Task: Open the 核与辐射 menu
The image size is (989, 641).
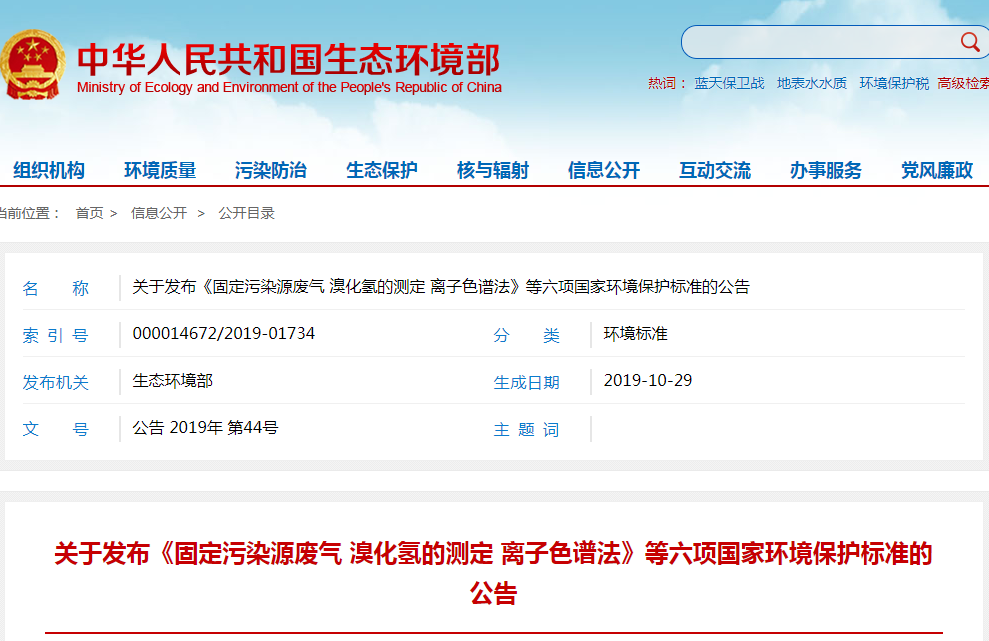Action: pos(493,170)
